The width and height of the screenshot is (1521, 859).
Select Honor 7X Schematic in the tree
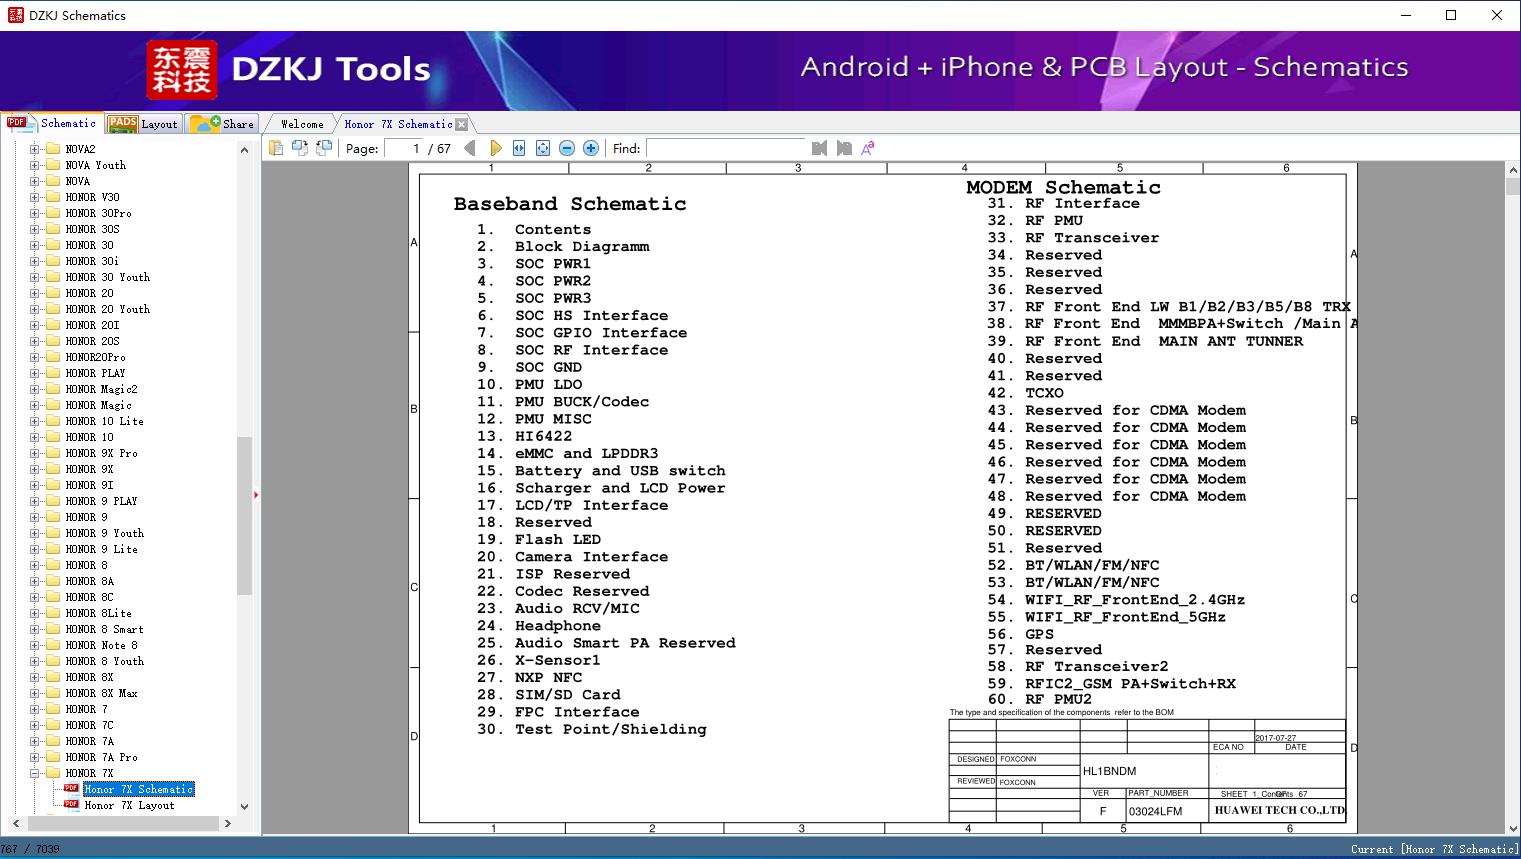click(x=138, y=789)
